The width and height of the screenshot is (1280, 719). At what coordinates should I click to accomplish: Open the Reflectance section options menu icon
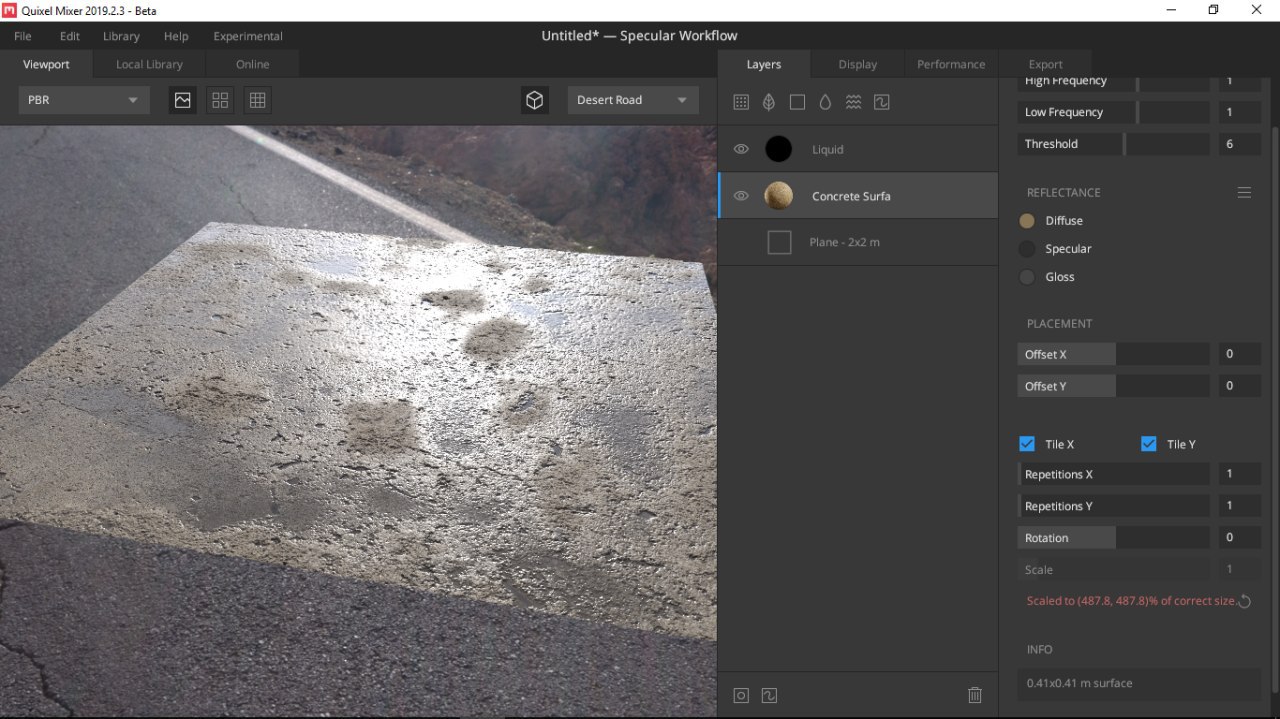click(1244, 192)
